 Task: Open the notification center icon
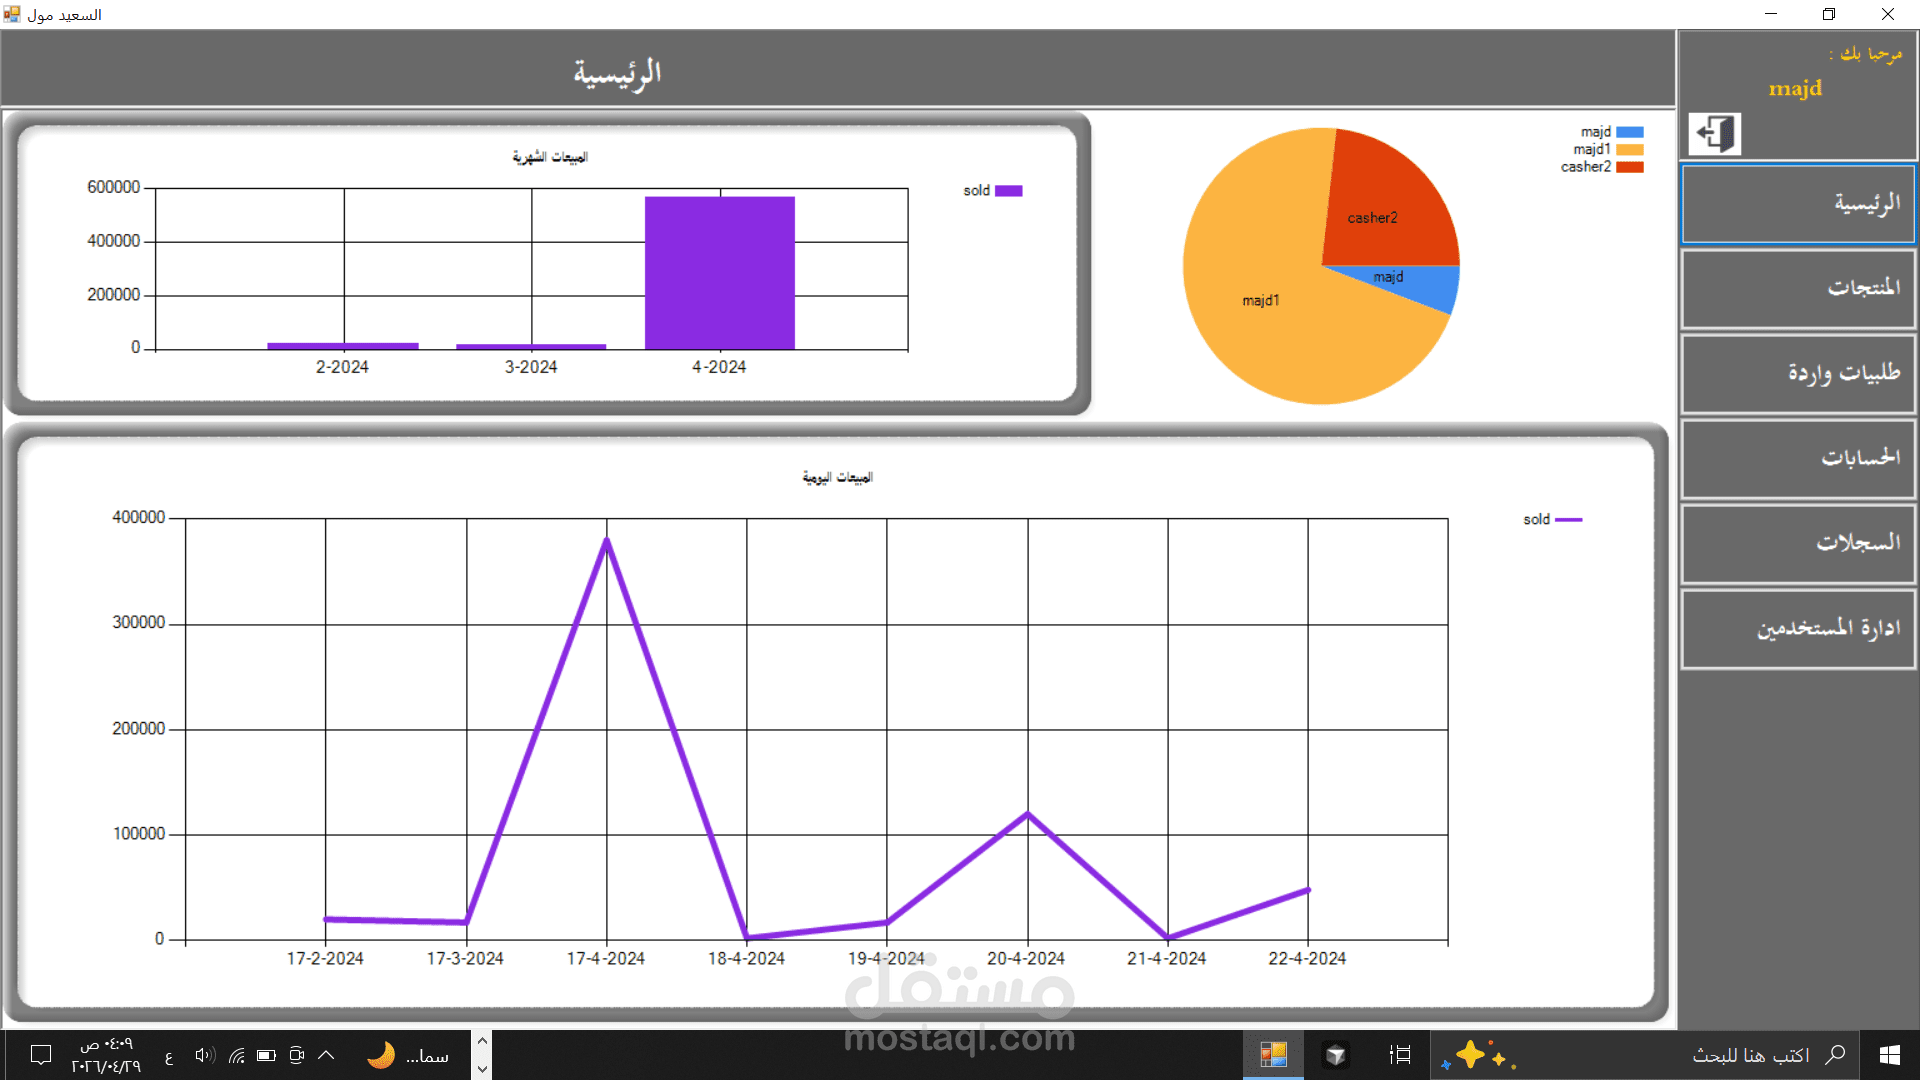(41, 1055)
